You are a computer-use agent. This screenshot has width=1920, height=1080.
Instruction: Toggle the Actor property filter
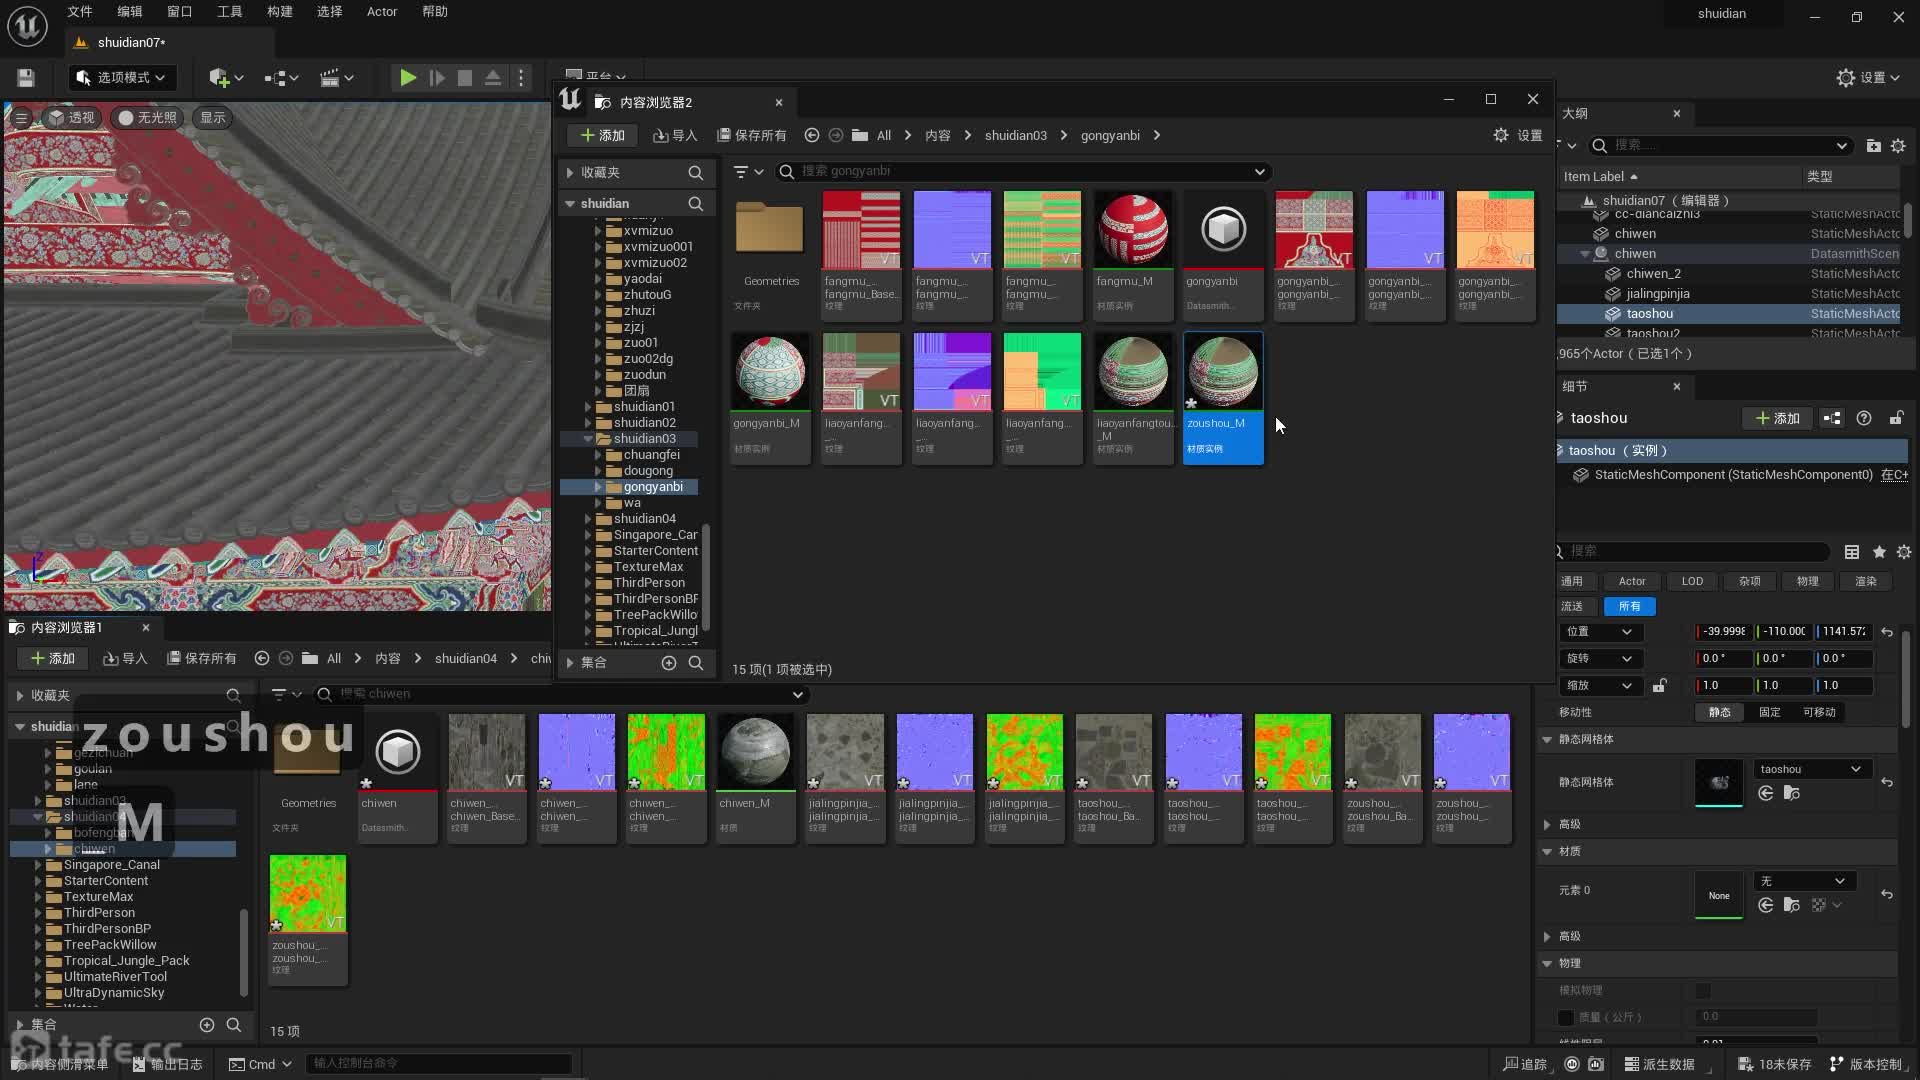point(1632,581)
